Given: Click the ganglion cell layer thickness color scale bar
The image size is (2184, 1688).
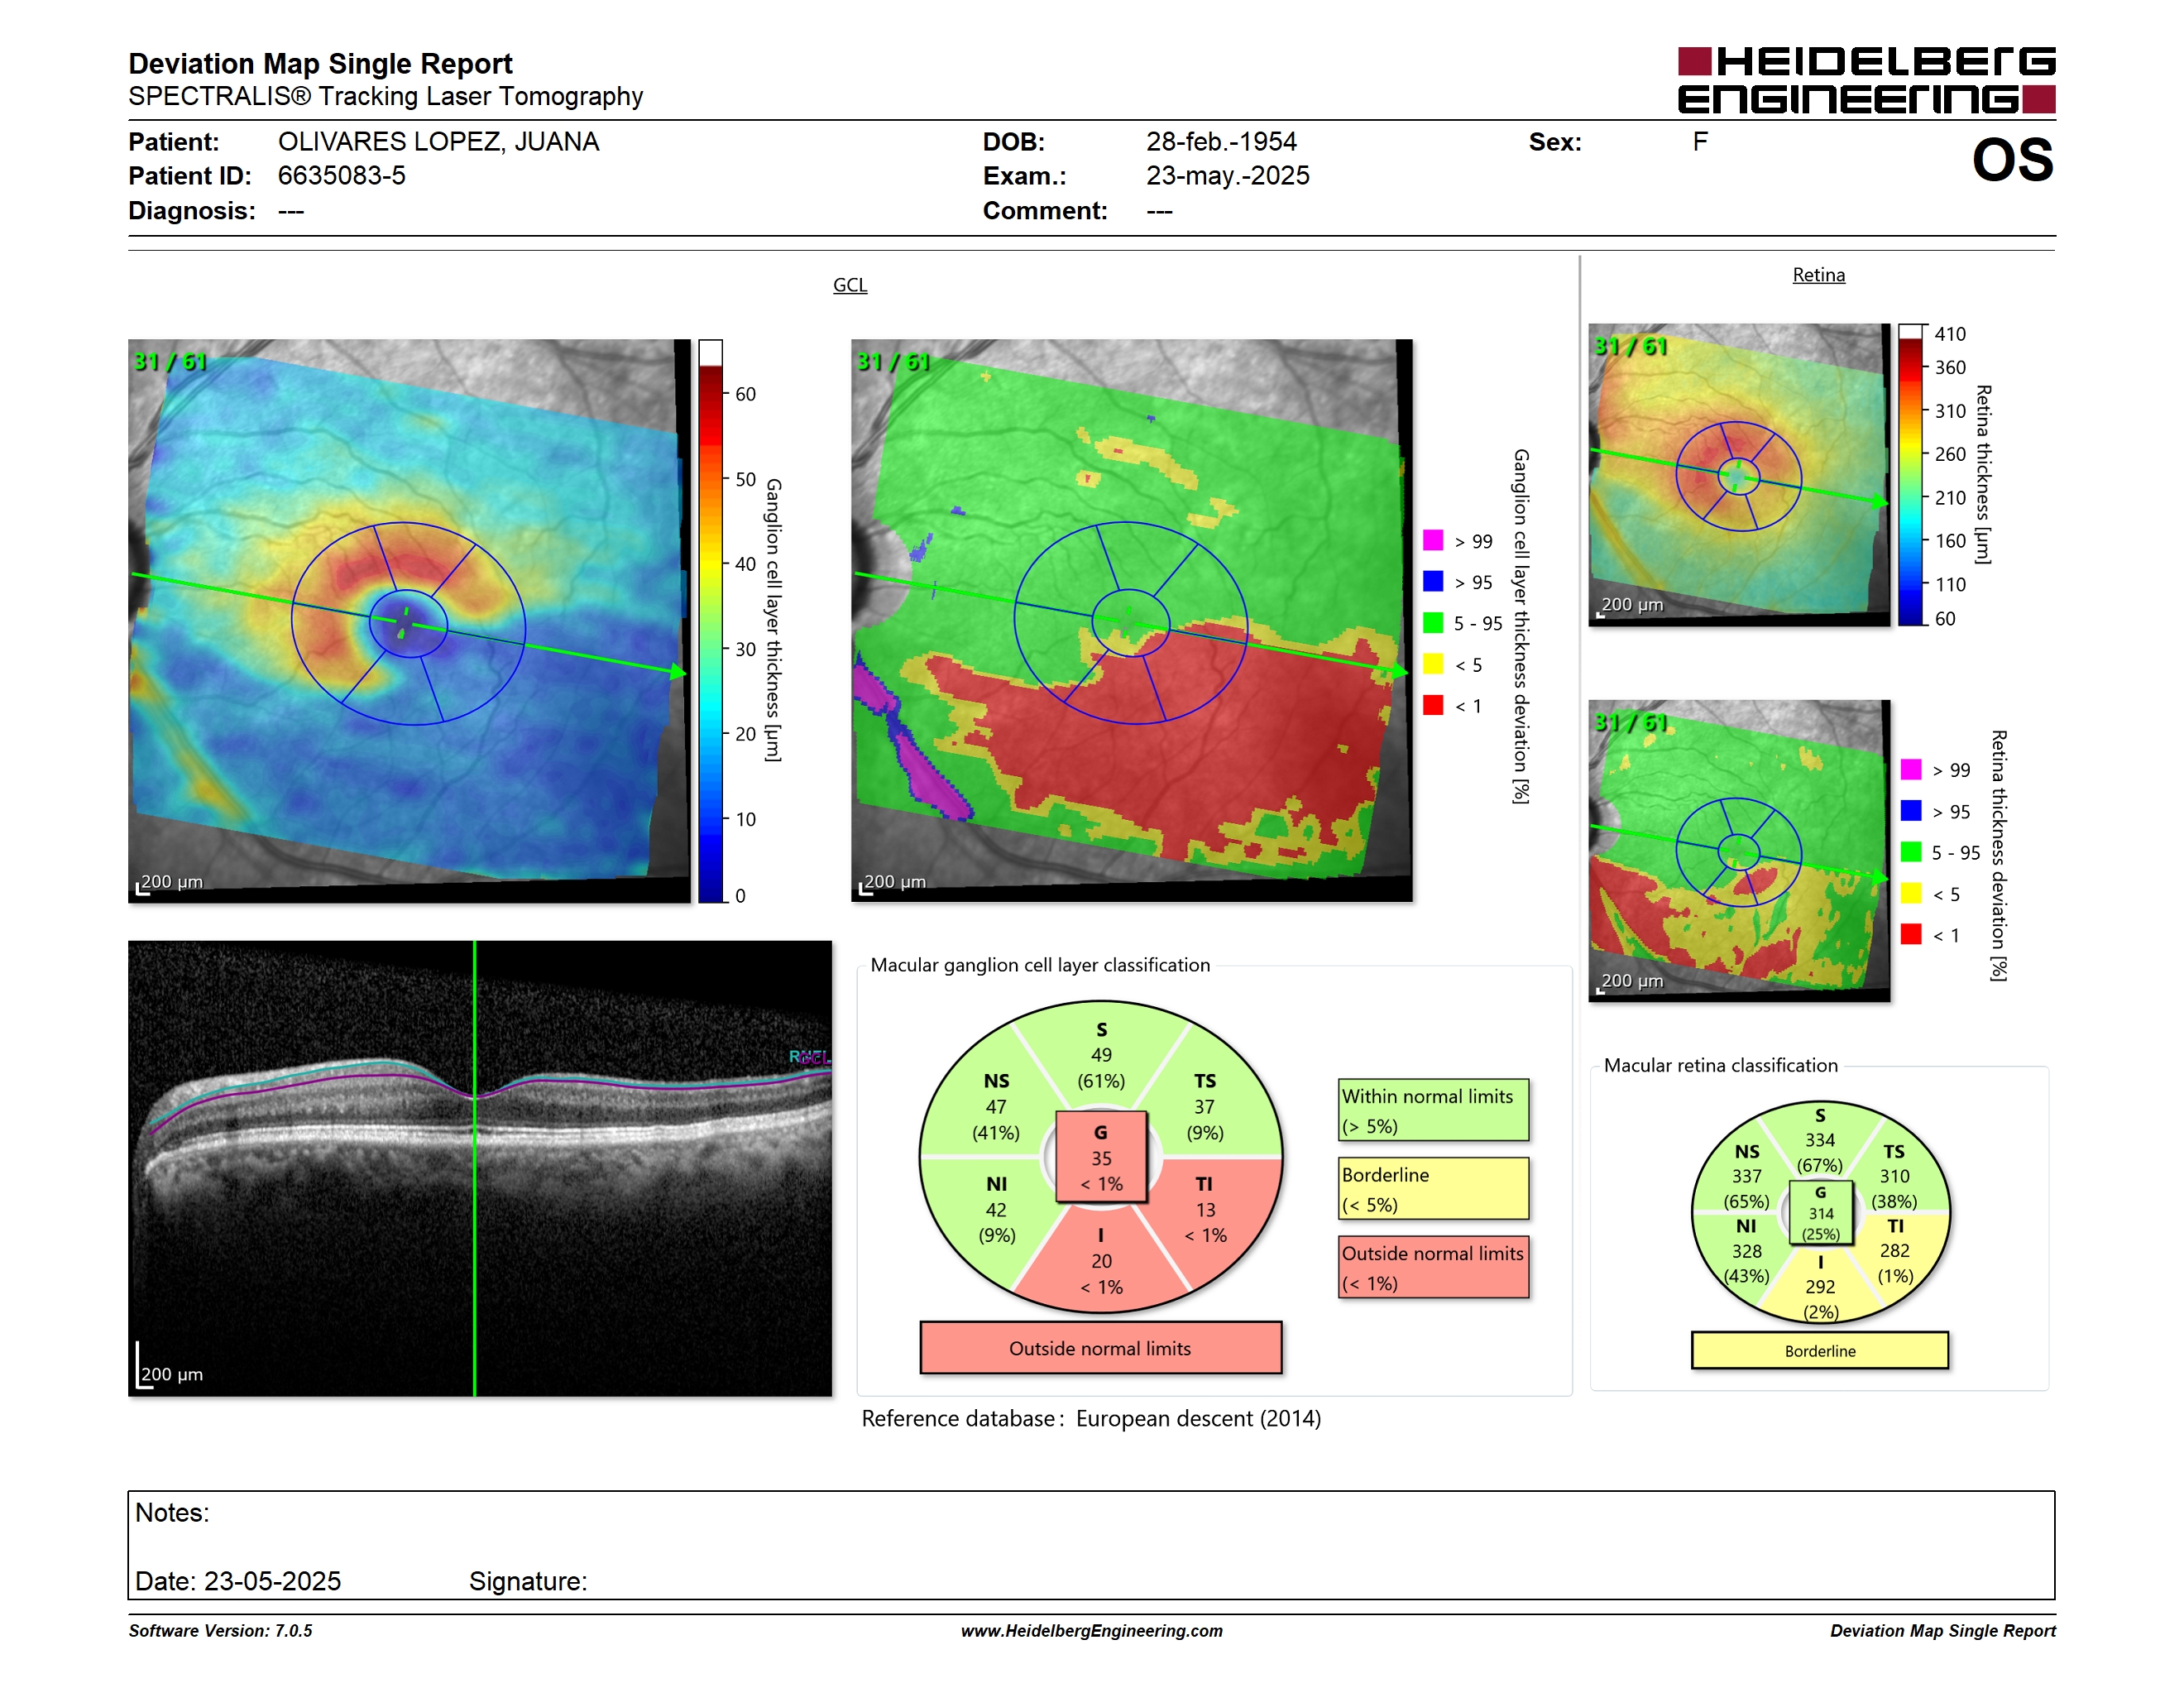Looking at the screenshot, I should (710, 620).
